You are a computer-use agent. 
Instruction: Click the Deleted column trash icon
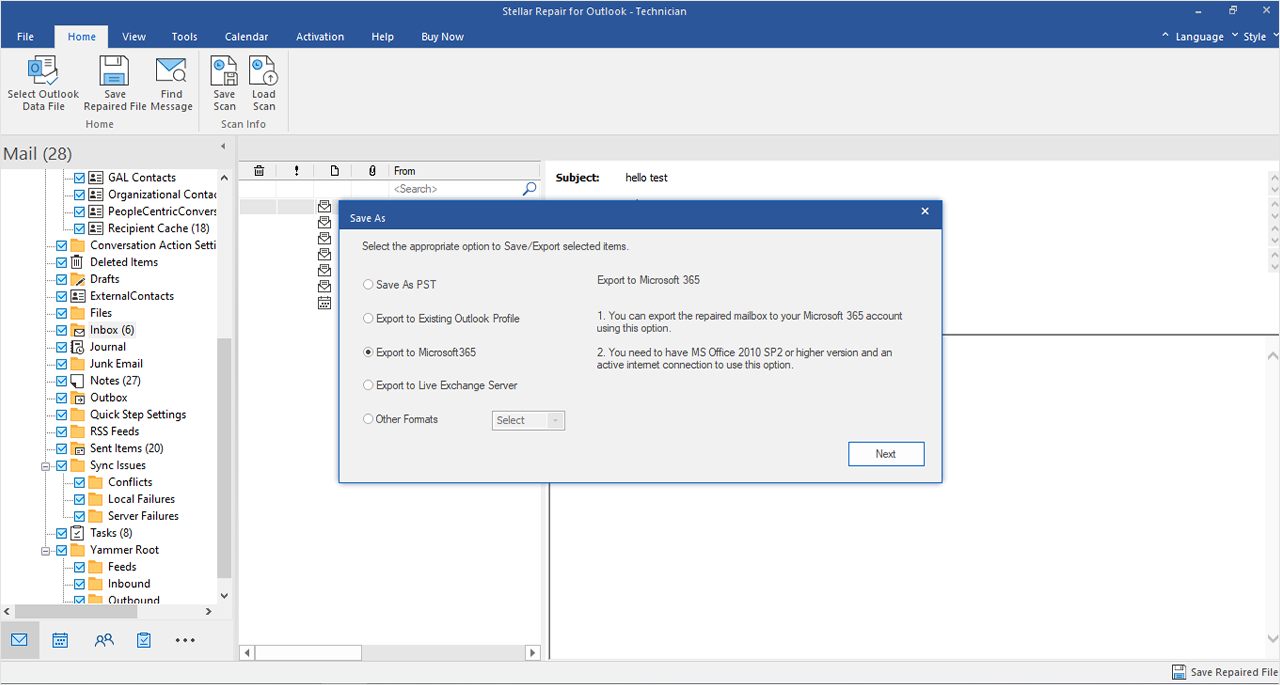pos(258,171)
